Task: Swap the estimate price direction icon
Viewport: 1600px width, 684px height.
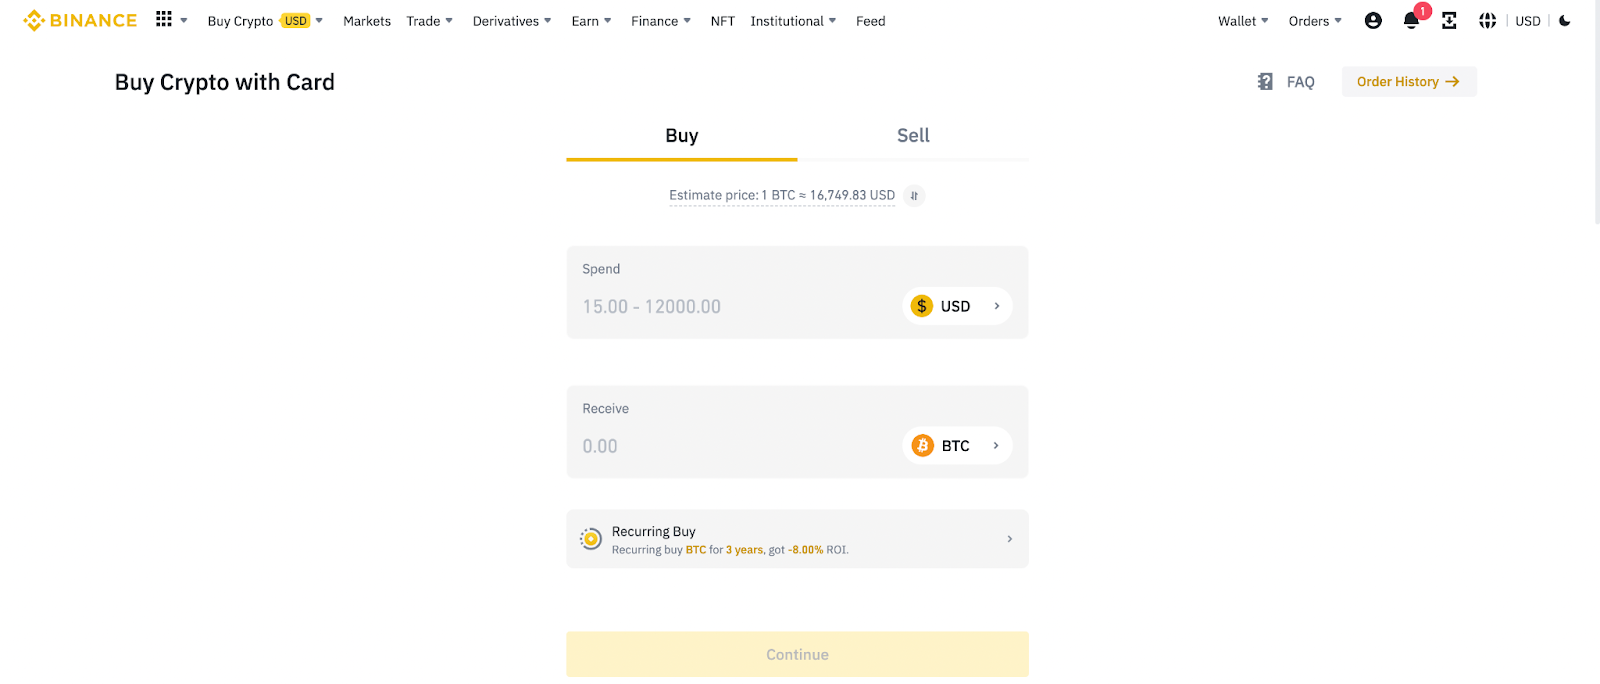Action: [914, 196]
